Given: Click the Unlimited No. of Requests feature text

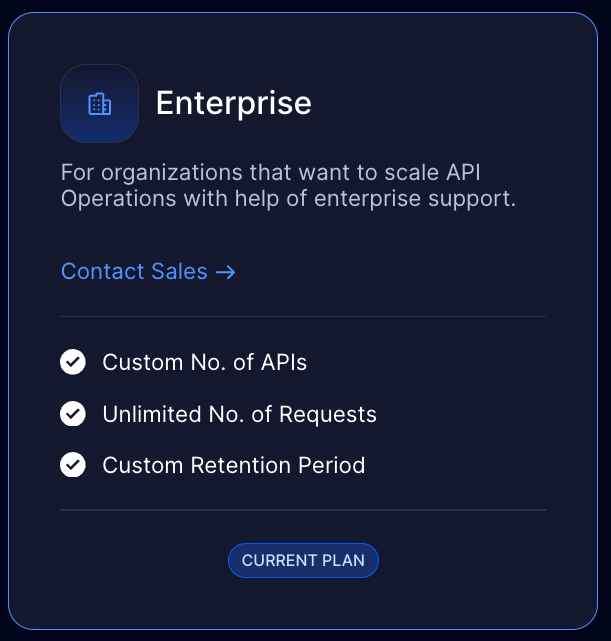Looking at the screenshot, I should (239, 414).
